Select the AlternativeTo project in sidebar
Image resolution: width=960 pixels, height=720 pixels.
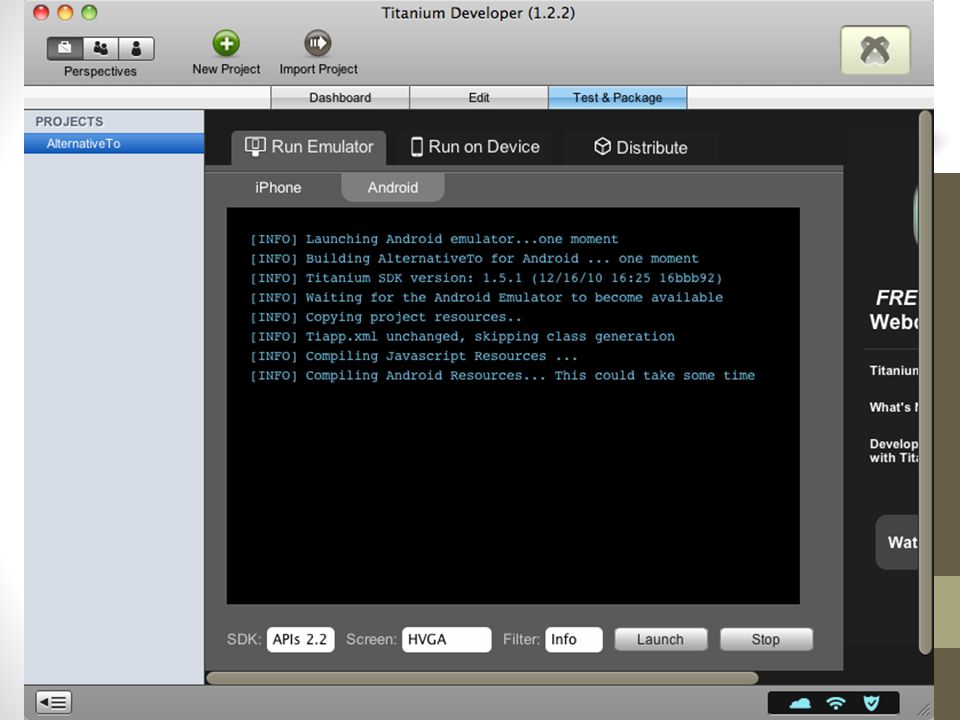114,143
